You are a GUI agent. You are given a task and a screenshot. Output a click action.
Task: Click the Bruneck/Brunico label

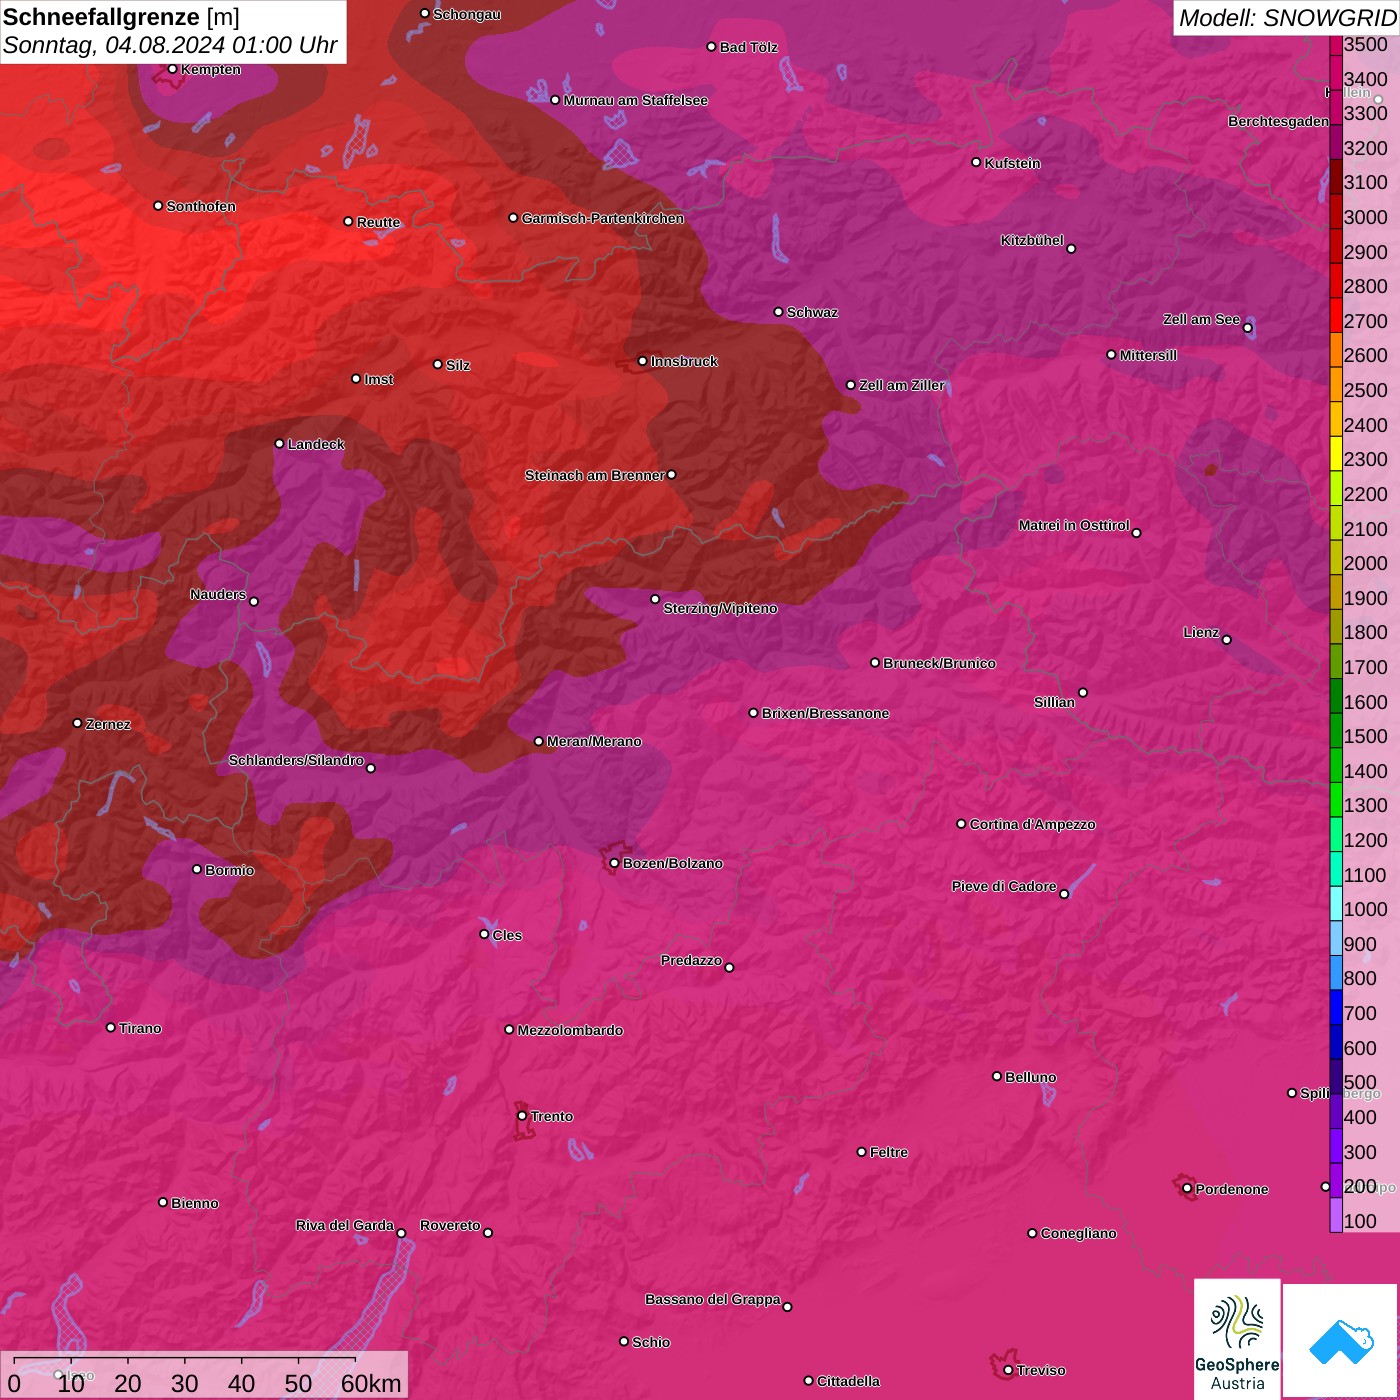[939, 663]
